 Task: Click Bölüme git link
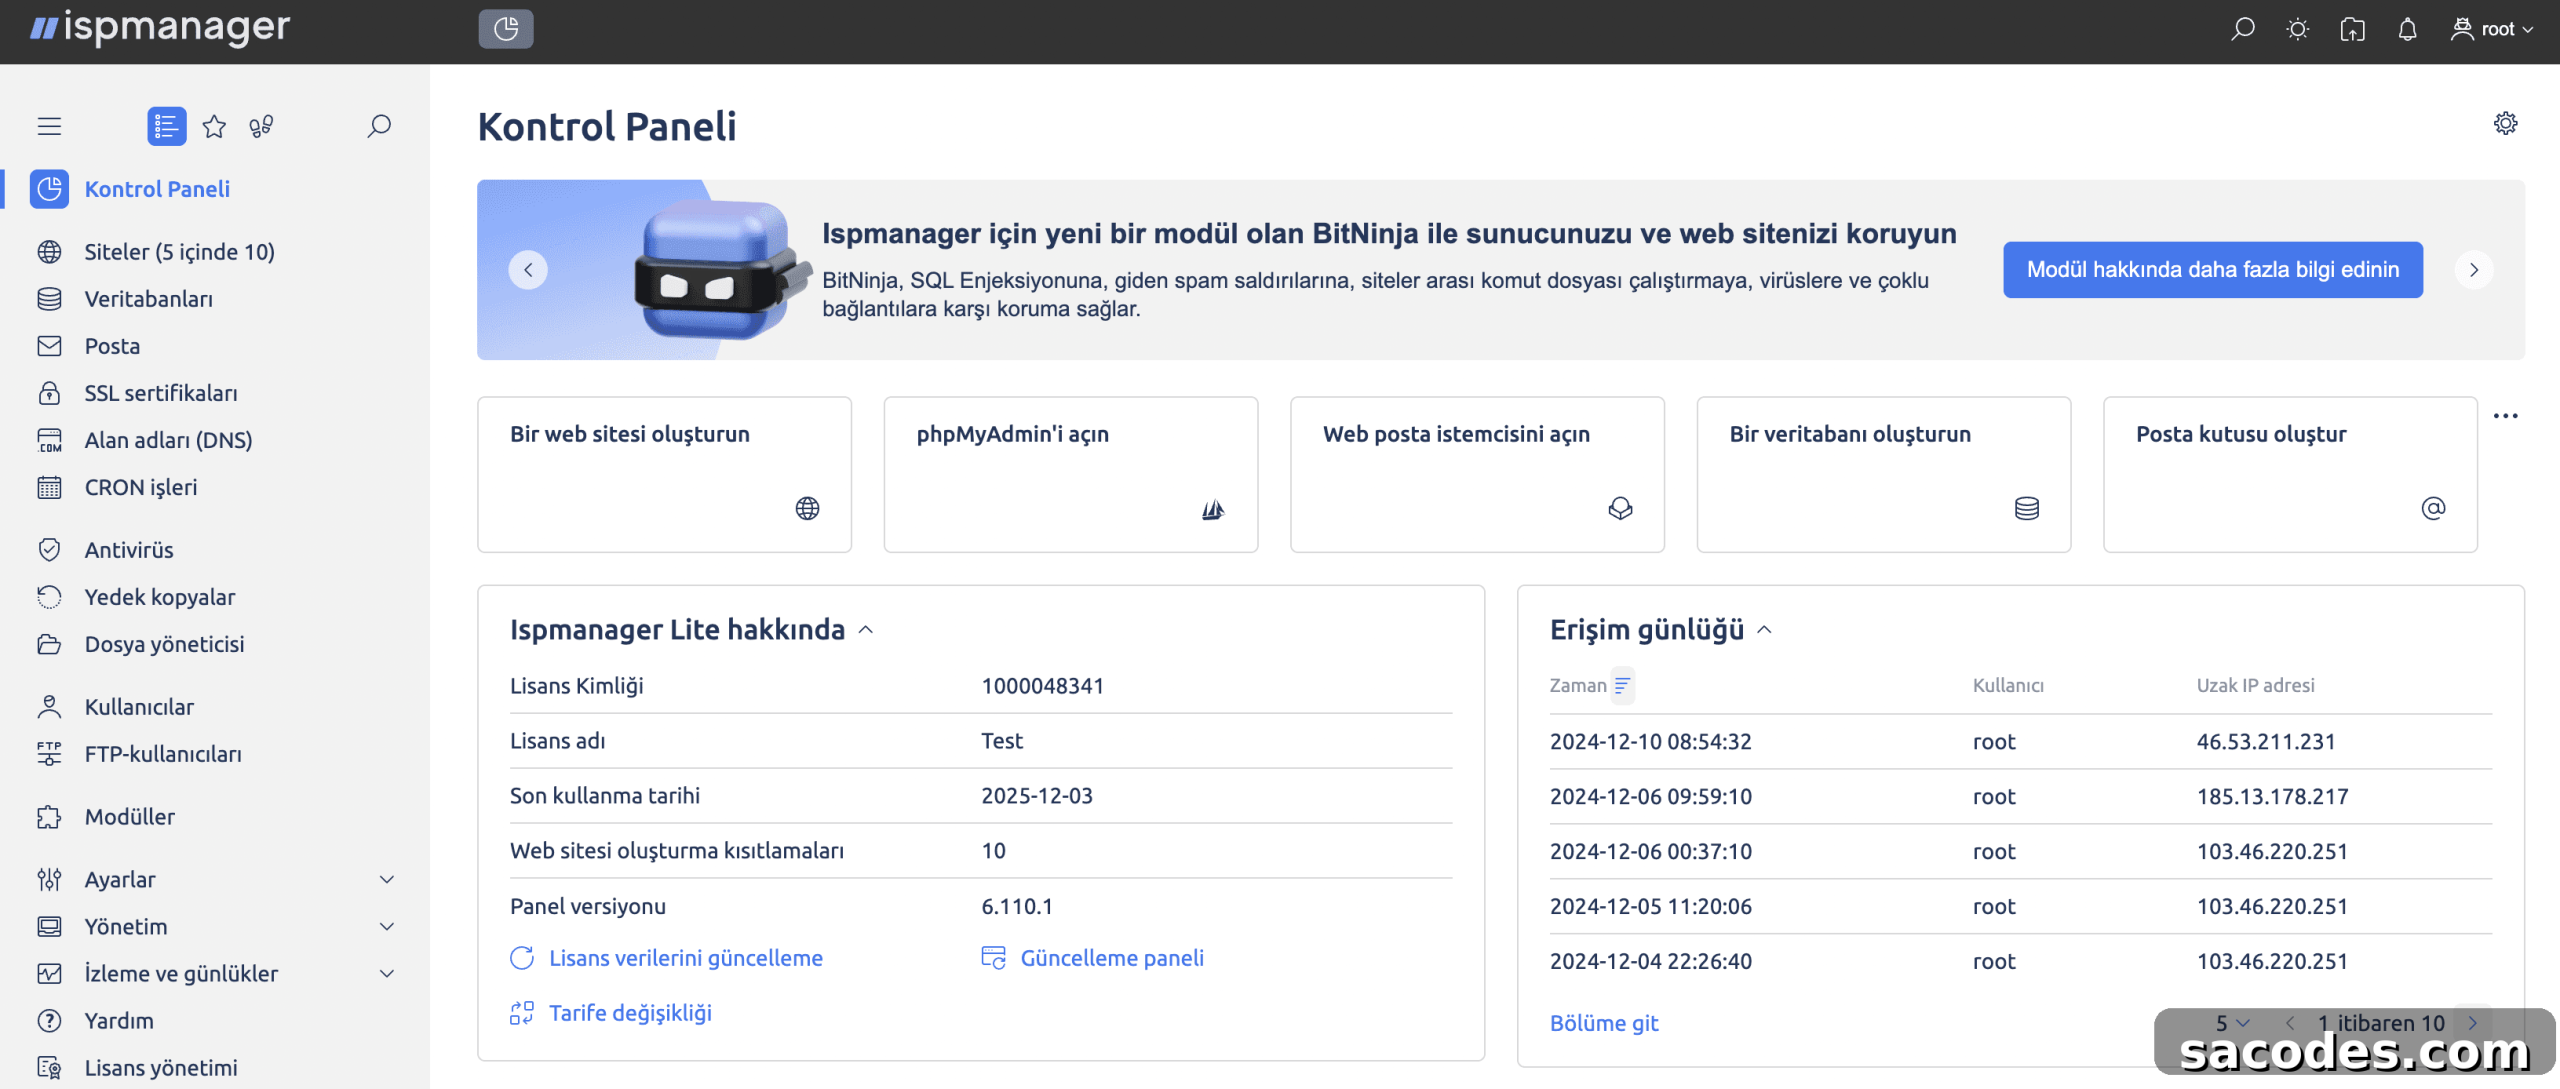pyautogui.click(x=1604, y=1023)
